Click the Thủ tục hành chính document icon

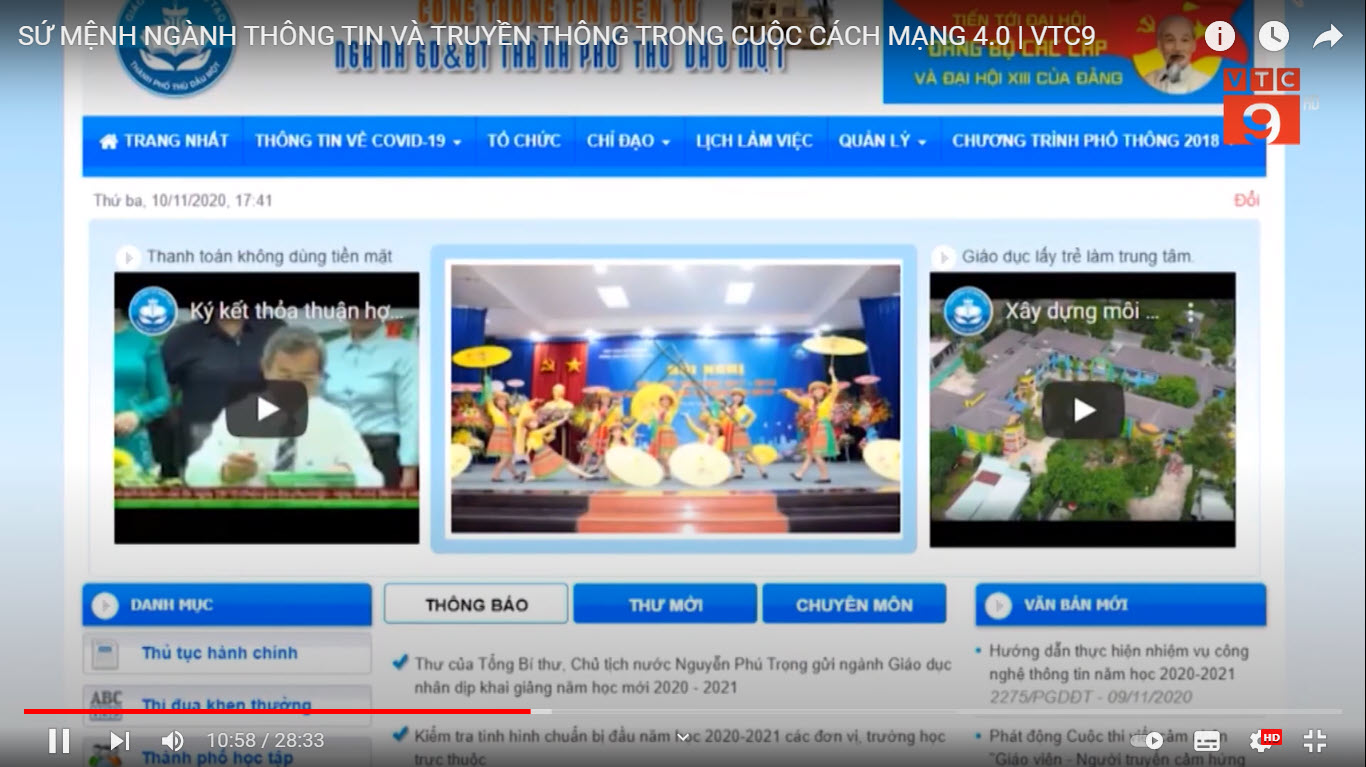tap(105, 654)
